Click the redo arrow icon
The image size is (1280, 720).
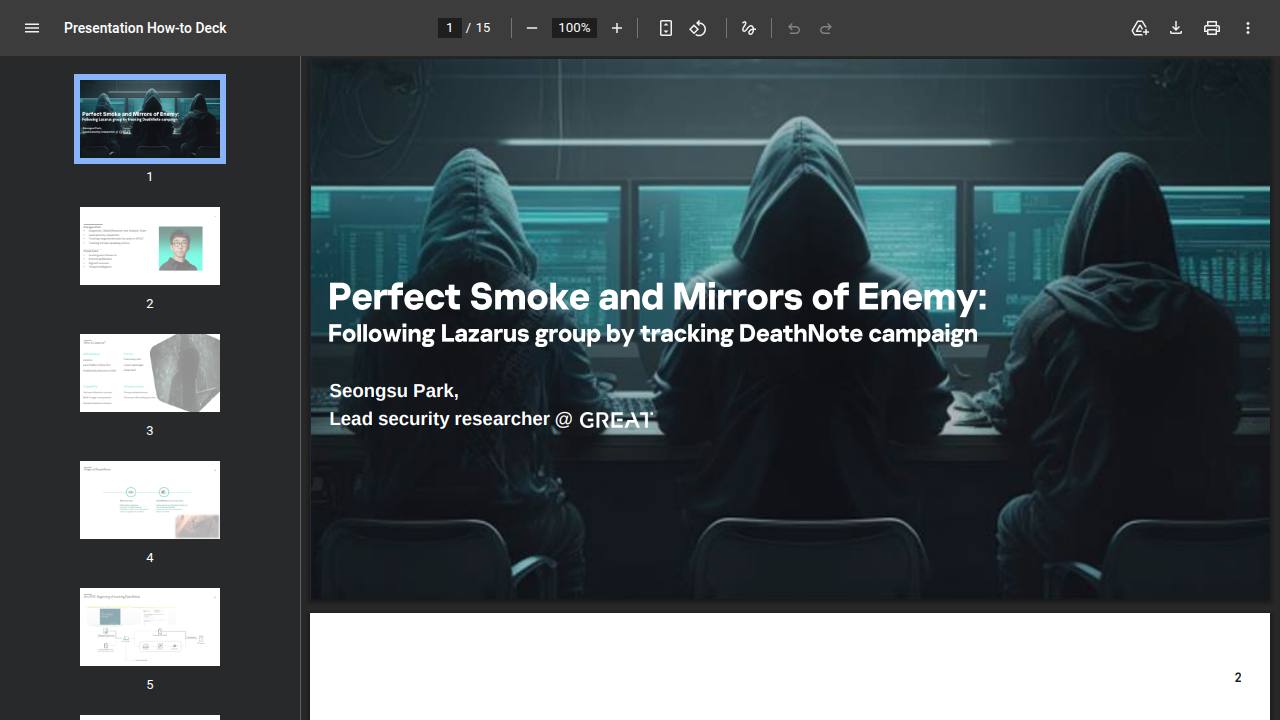click(826, 28)
